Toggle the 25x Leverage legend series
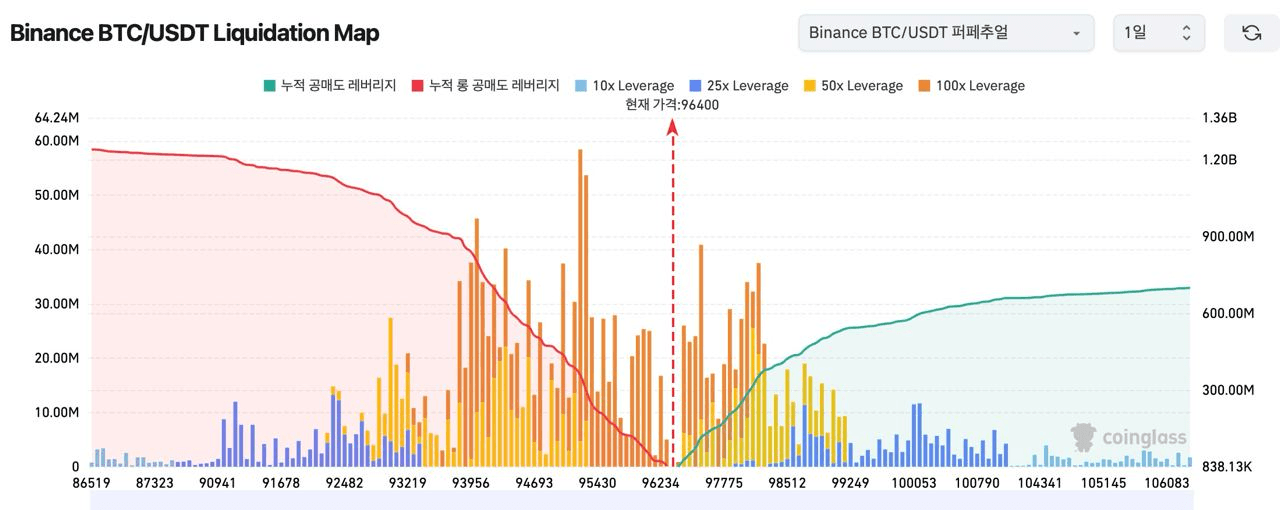The image size is (1280, 510). coord(739,86)
